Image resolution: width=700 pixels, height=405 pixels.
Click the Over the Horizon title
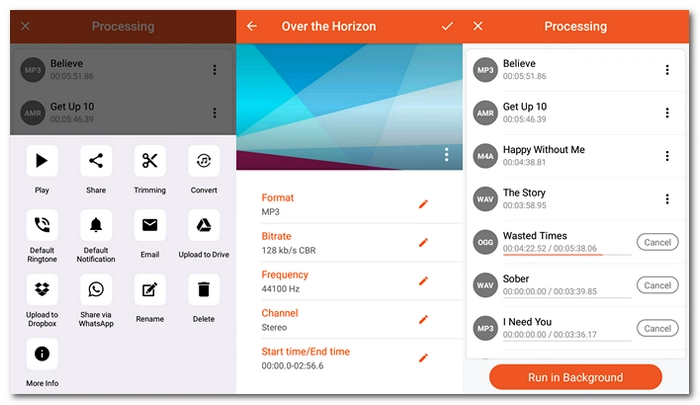point(329,26)
